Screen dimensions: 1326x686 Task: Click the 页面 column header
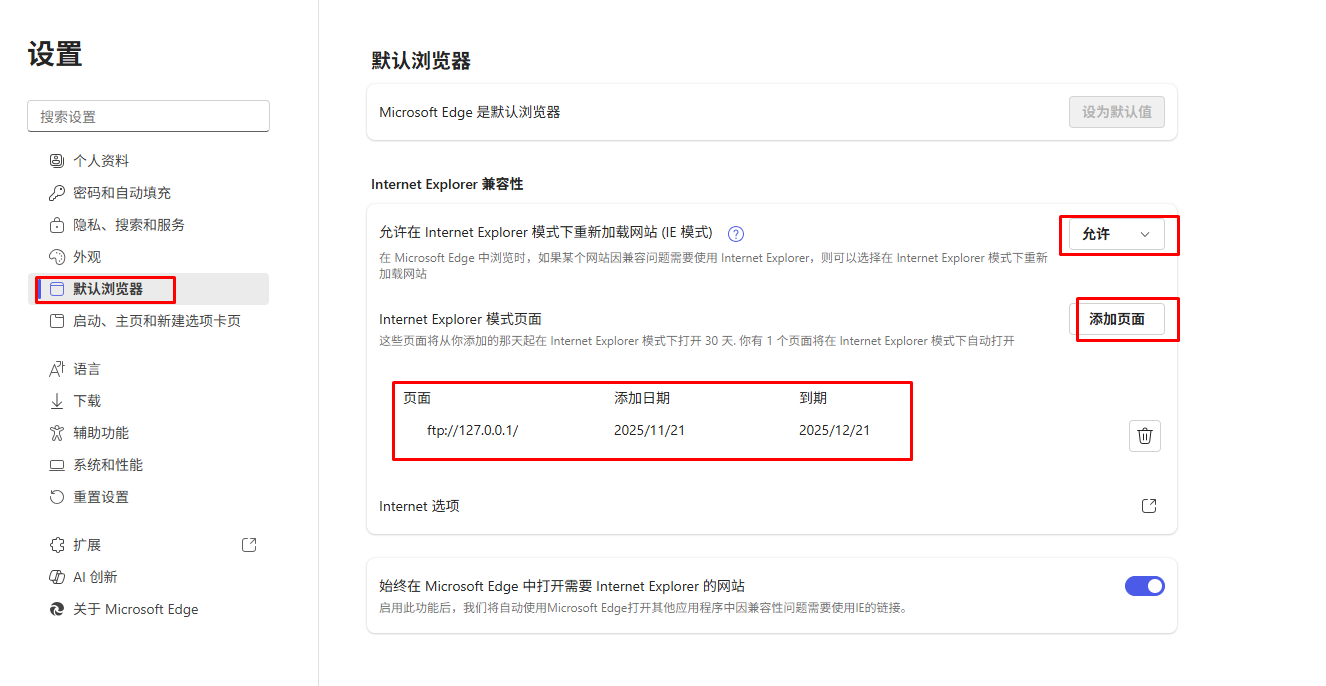[417, 398]
